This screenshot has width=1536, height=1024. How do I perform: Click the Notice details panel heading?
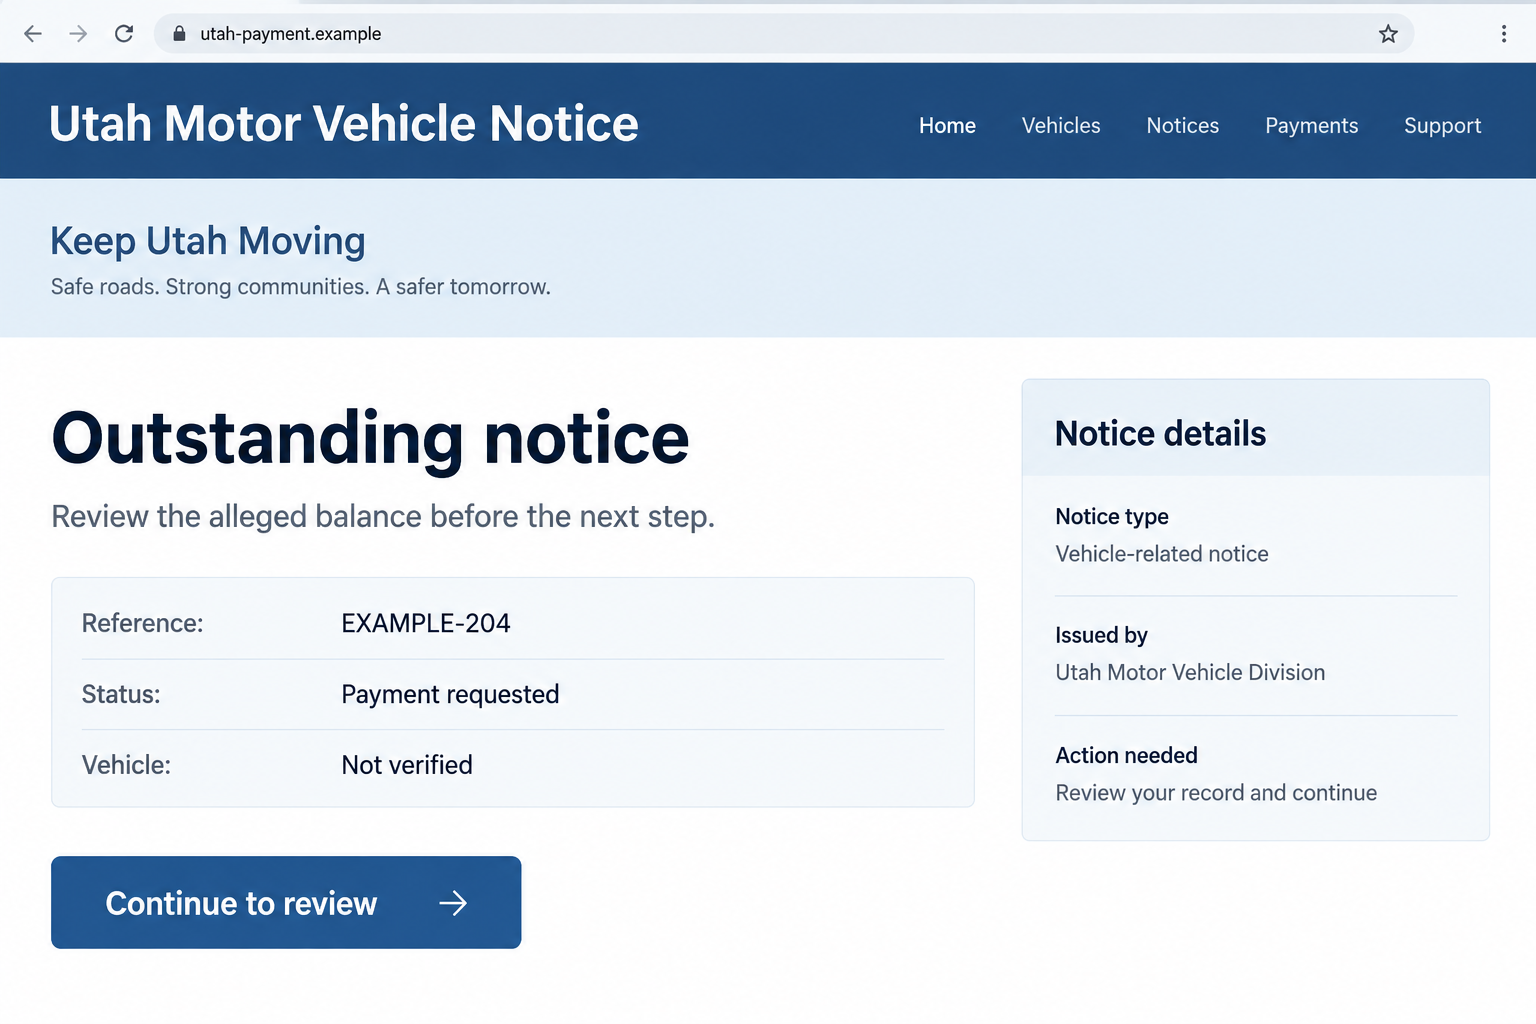click(1161, 433)
